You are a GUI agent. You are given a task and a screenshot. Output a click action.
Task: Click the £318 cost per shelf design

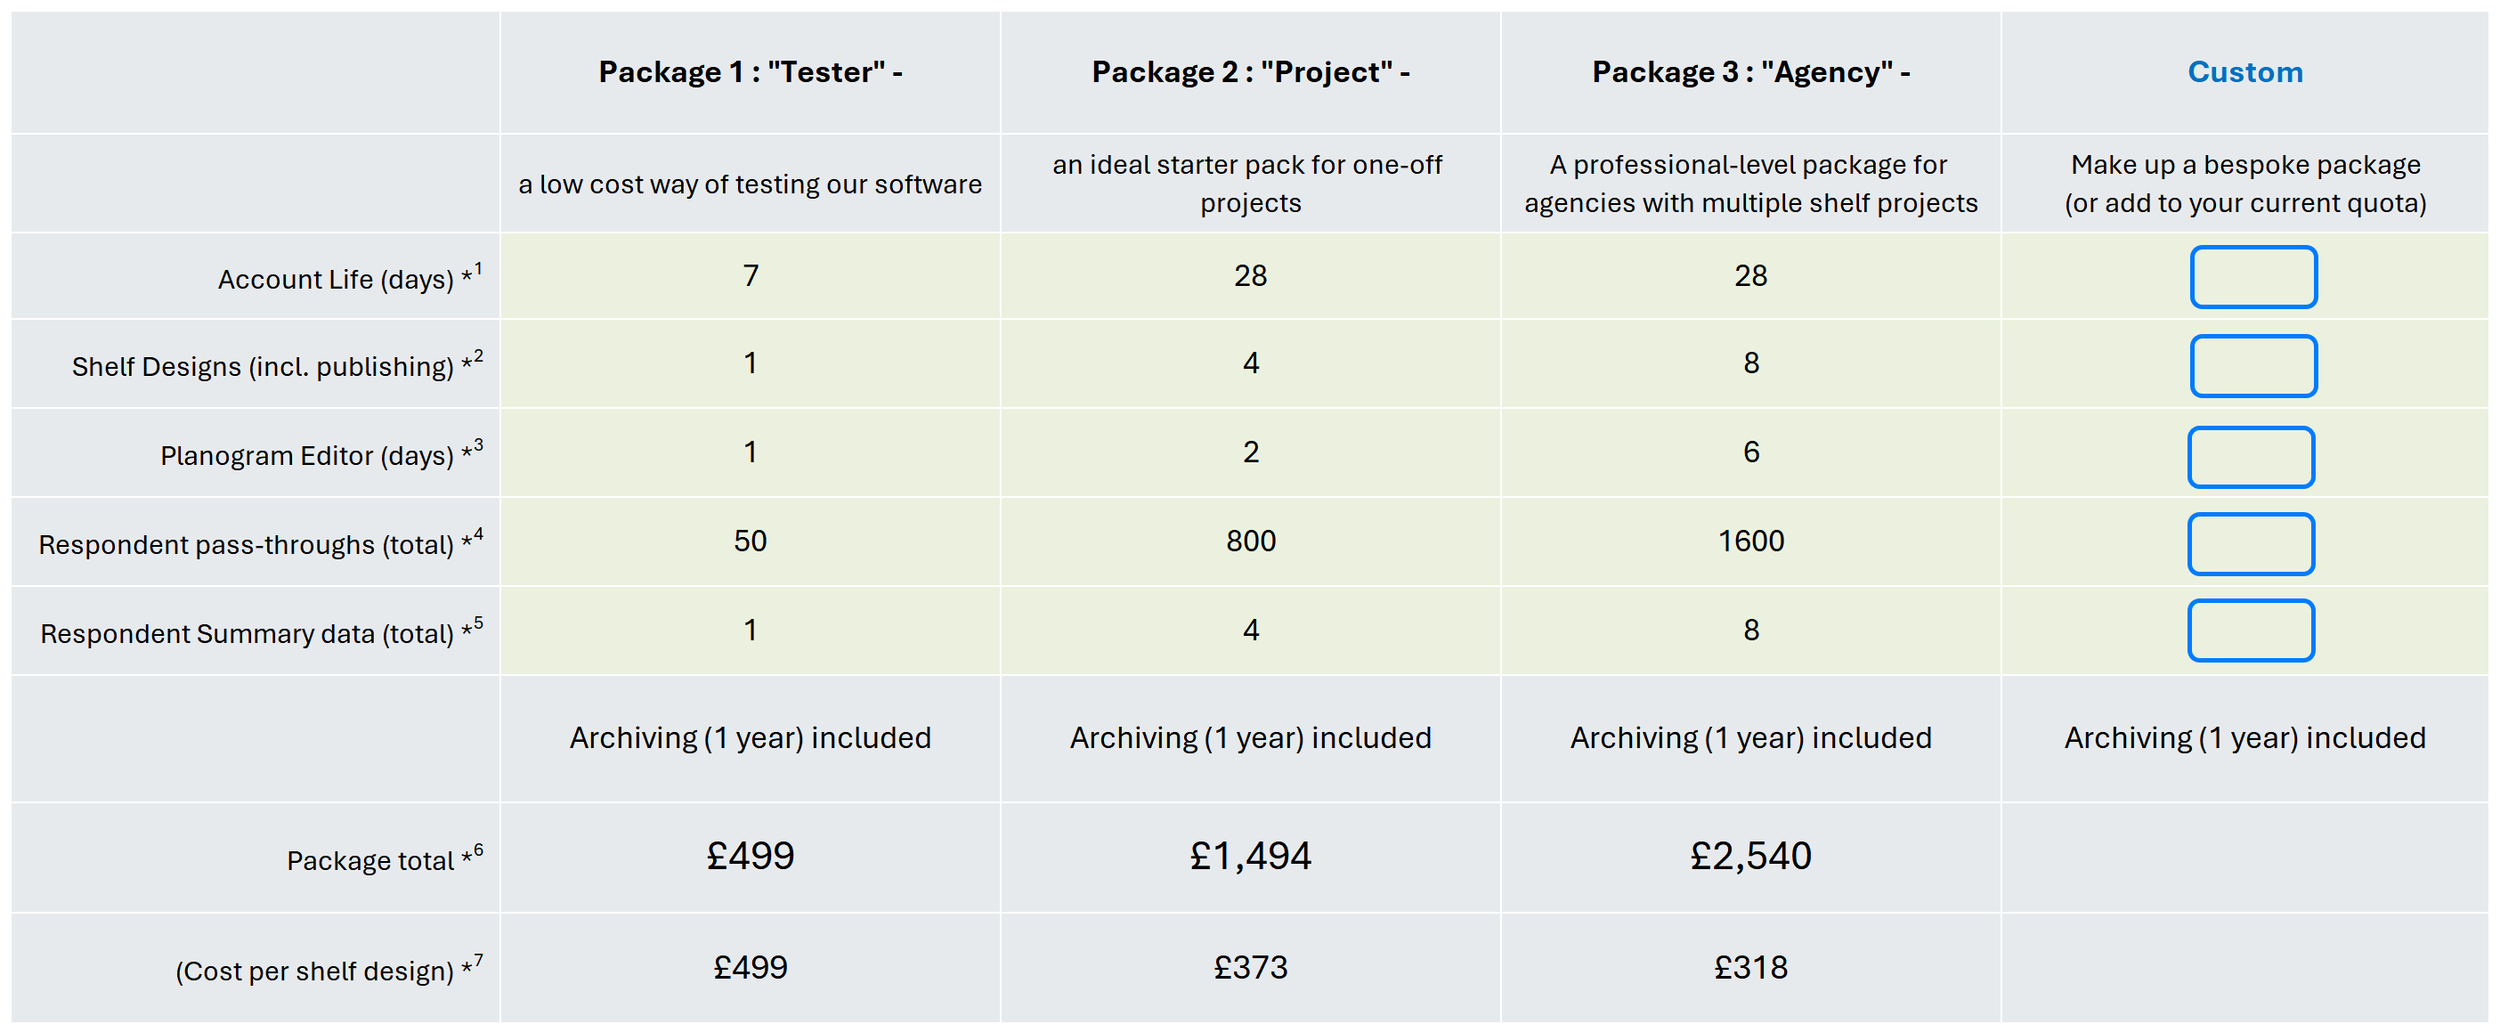pos(1750,967)
